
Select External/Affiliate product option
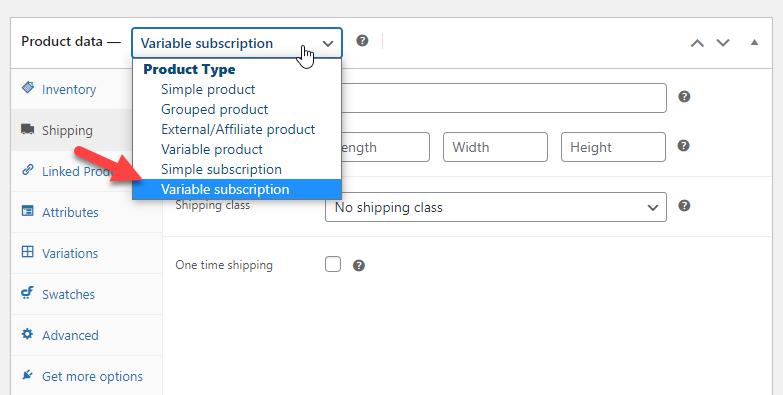237,129
